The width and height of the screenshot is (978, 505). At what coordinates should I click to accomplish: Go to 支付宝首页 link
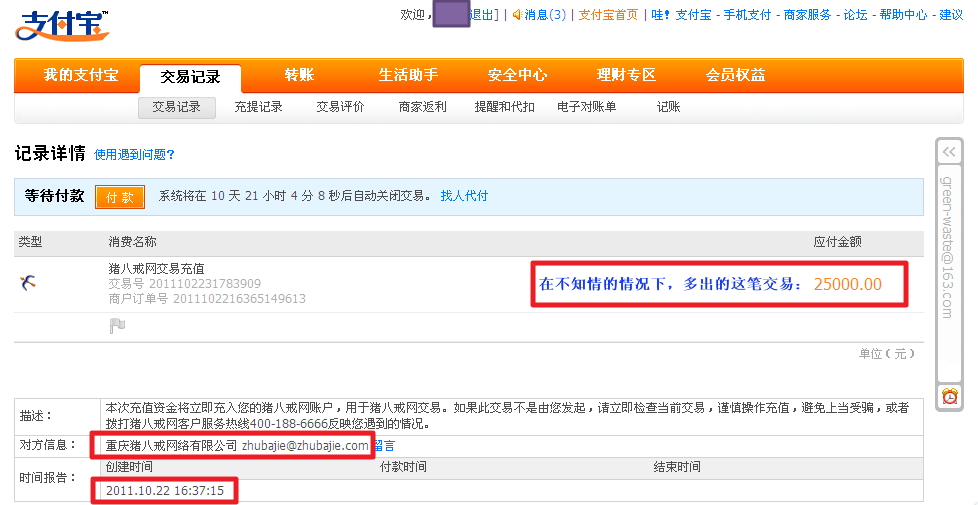coord(608,15)
